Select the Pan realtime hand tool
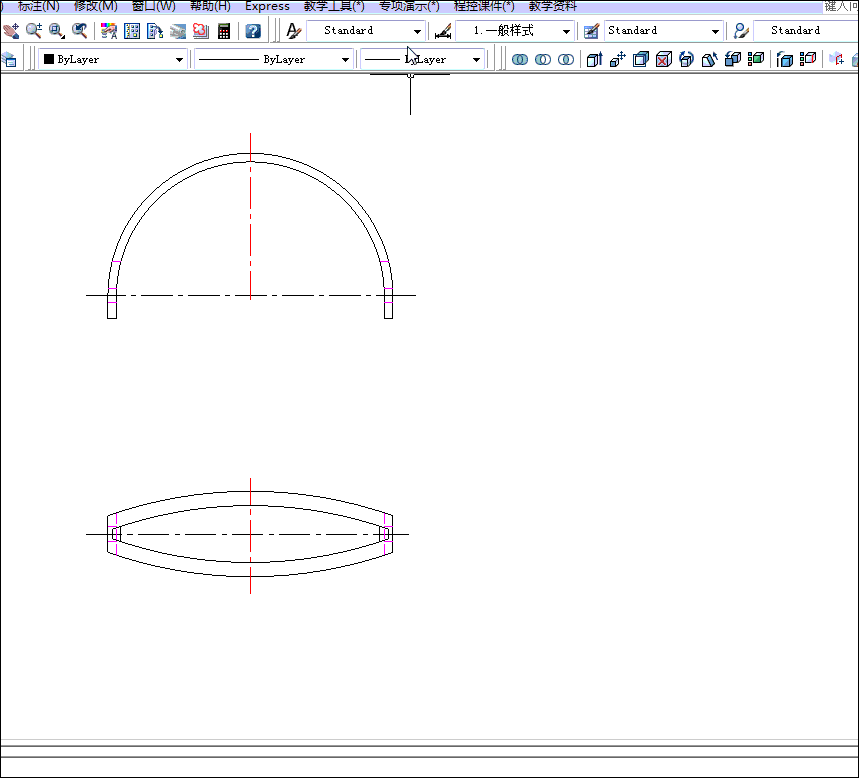The height and width of the screenshot is (778, 859). point(11,31)
